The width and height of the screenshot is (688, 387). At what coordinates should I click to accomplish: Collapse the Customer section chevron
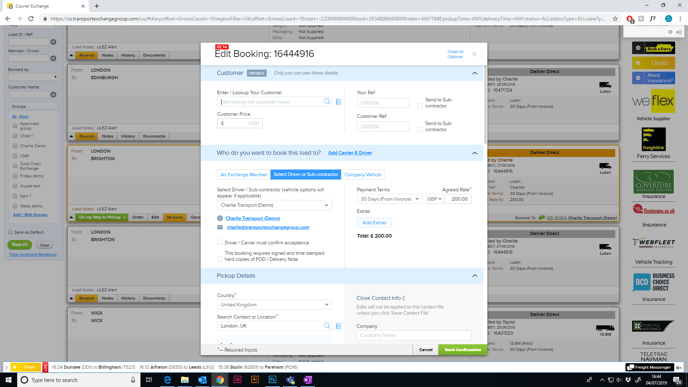click(475, 73)
